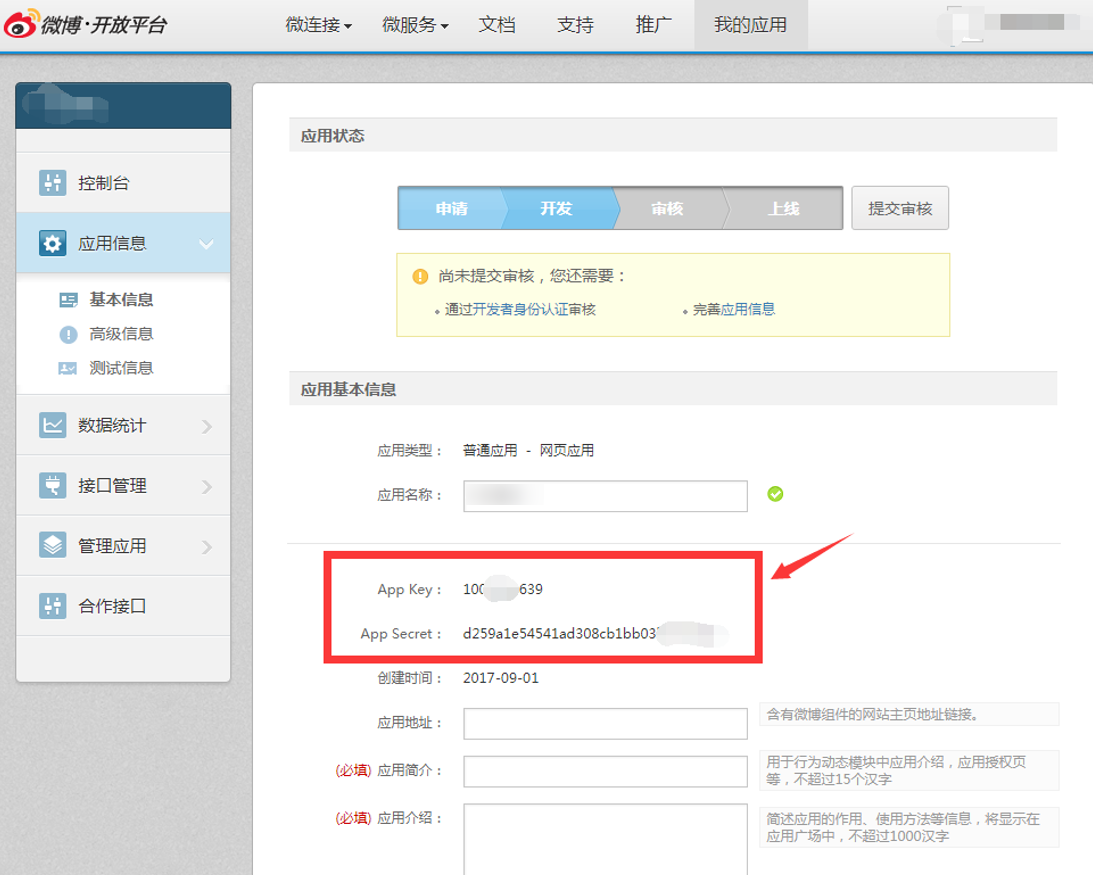Click the 应用信息 gear icon
The height and width of the screenshot is (875, 1093).
pyautogui.click(x=52, y=243)
